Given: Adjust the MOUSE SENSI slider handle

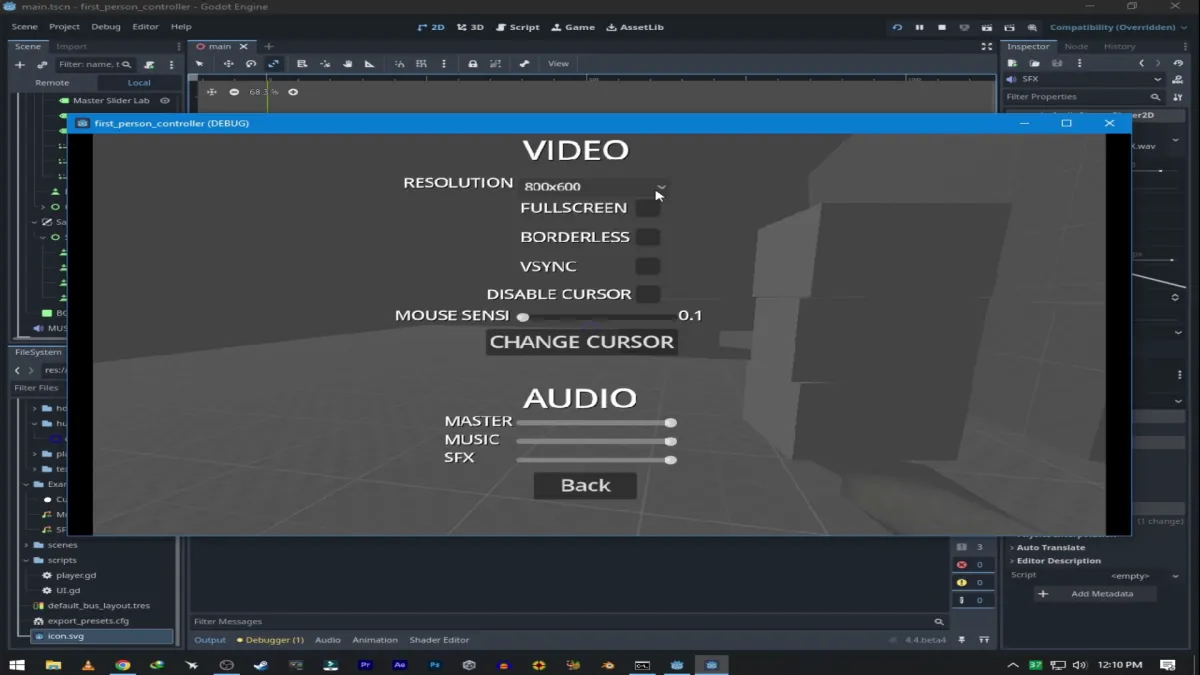Looking at the screenshot, I should [x=523, y=317].
